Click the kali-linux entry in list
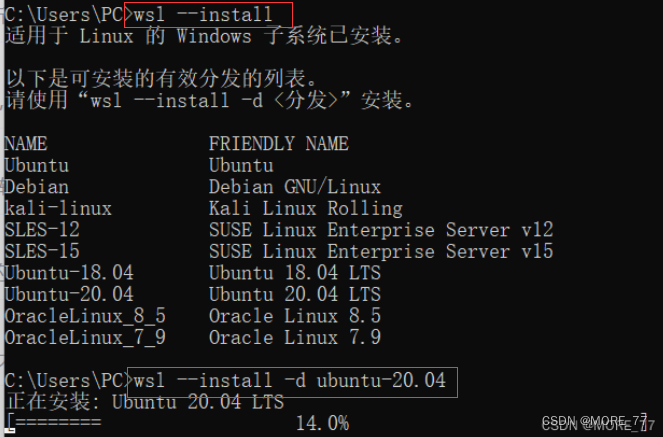Image resolution: width=663 pixels, height=437 pixels. click(x=58, y=208)
